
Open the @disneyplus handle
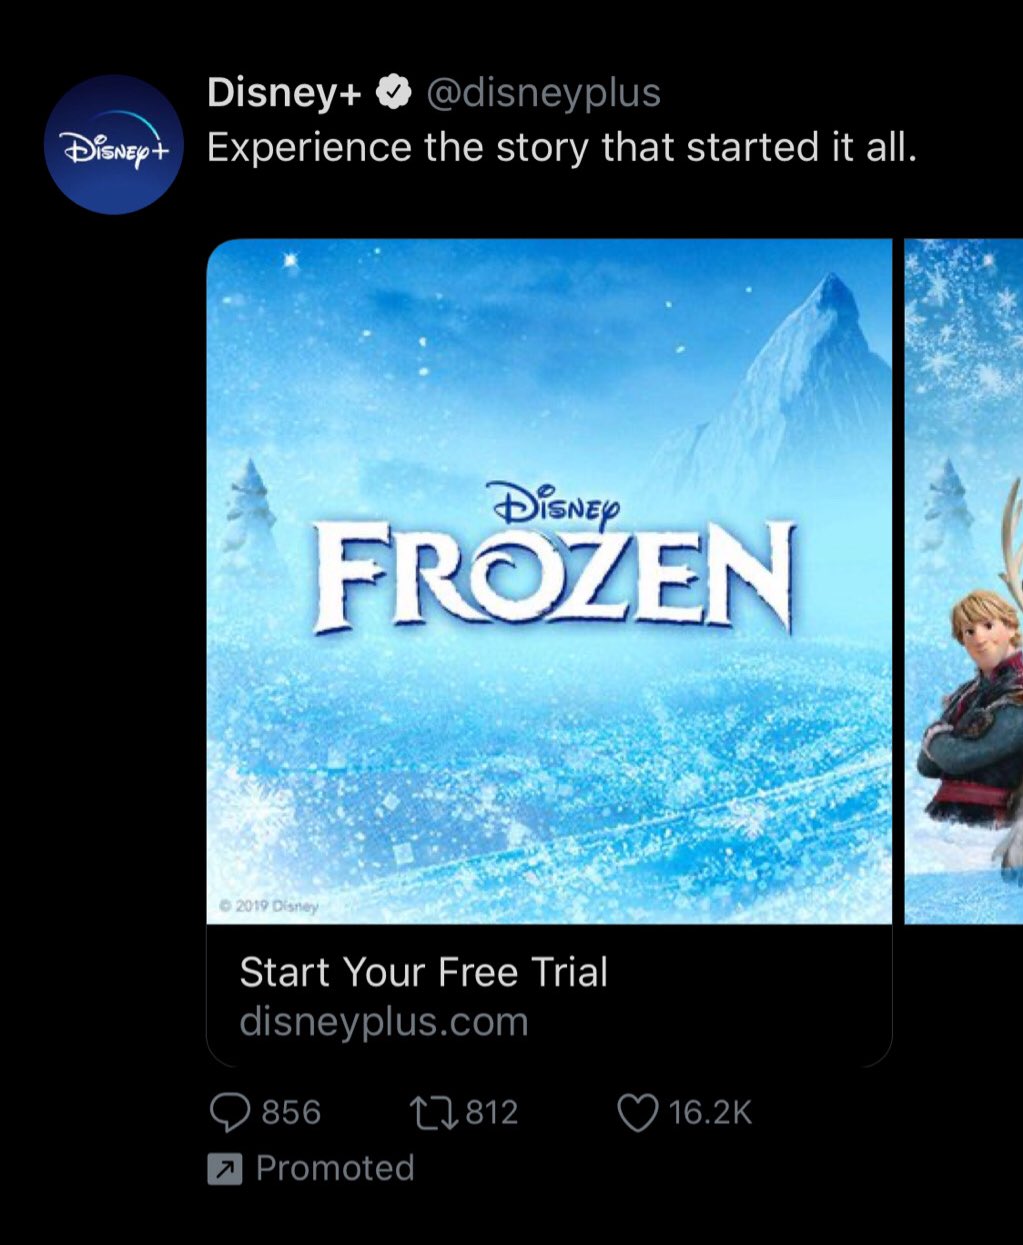click(543, 93)
